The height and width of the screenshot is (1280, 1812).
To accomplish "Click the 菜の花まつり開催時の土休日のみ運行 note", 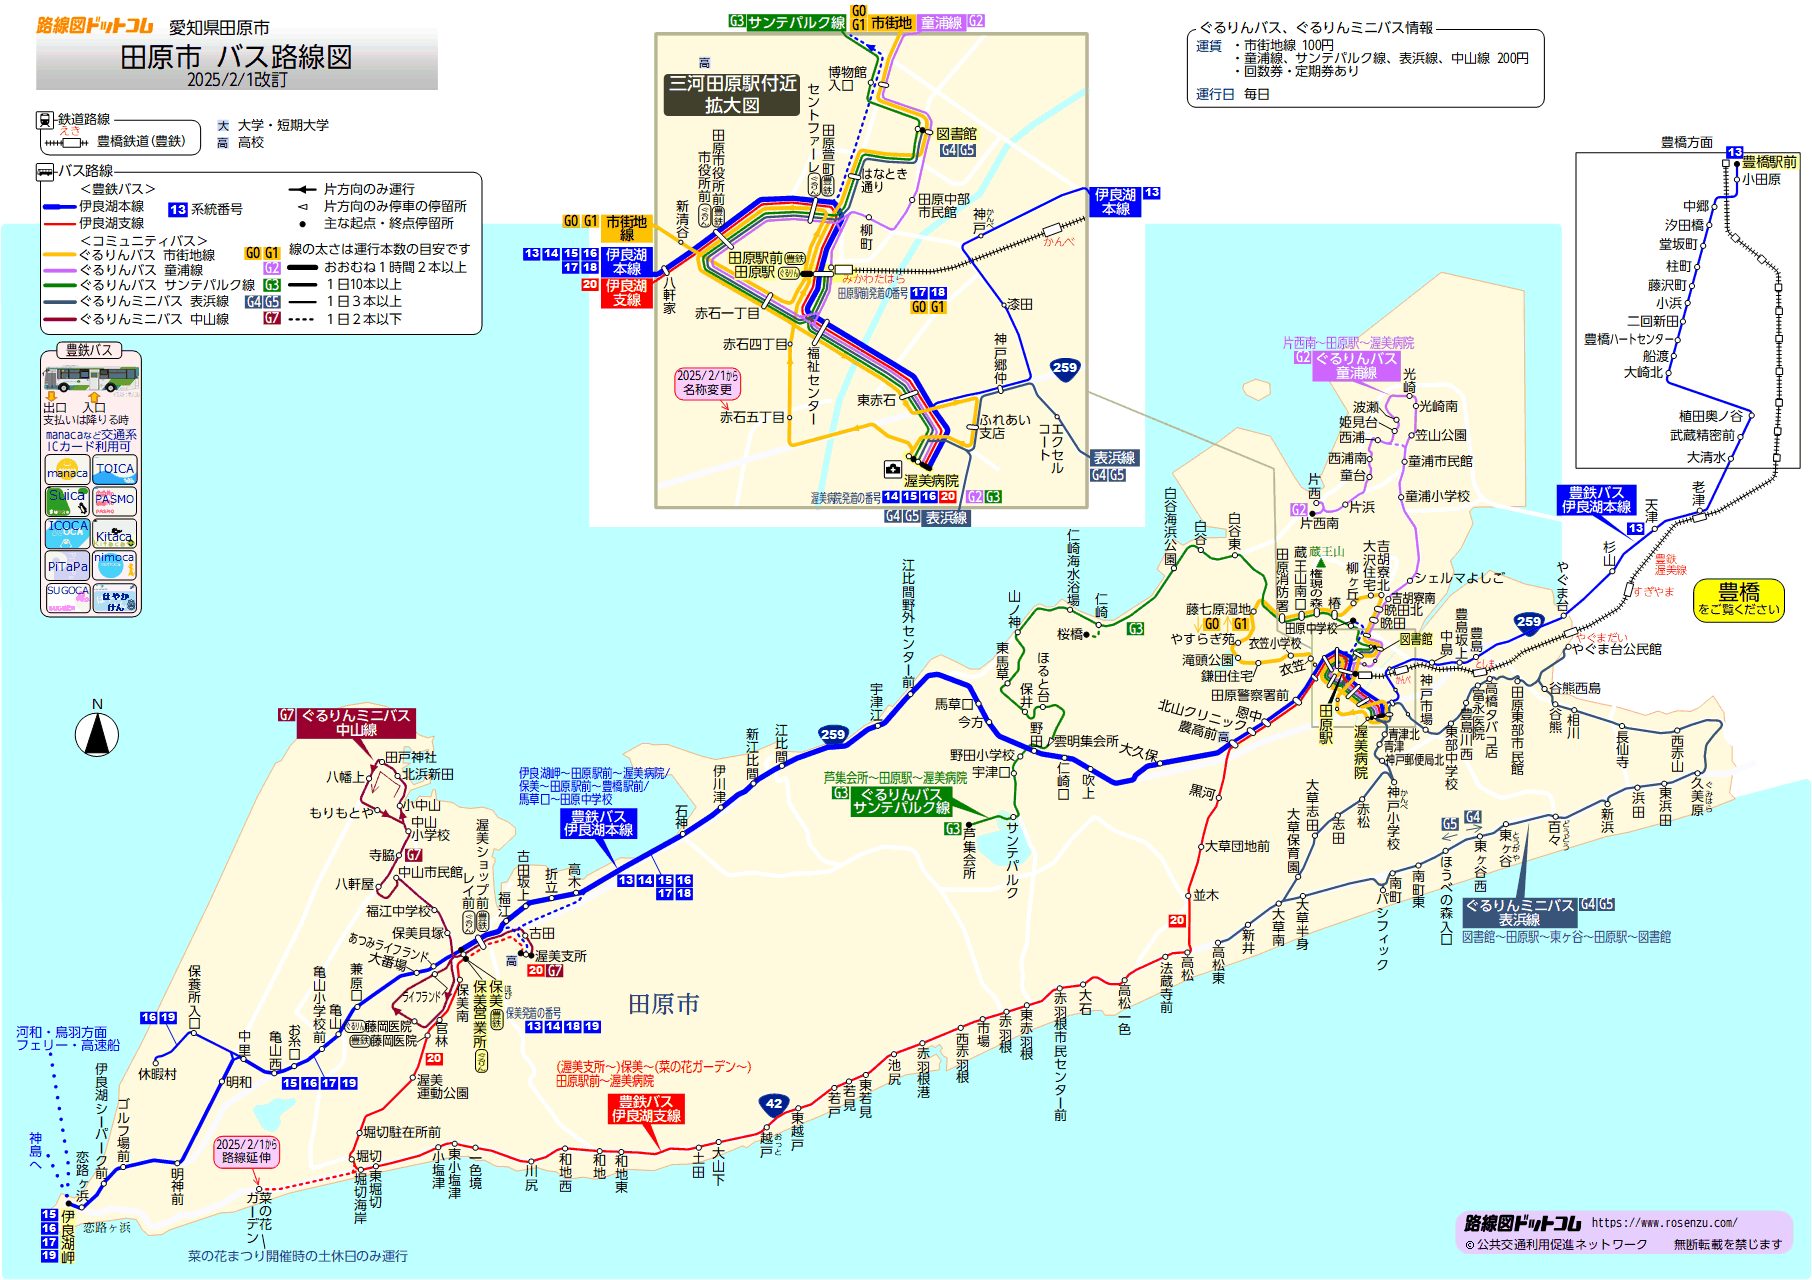I will (298, 1256).
